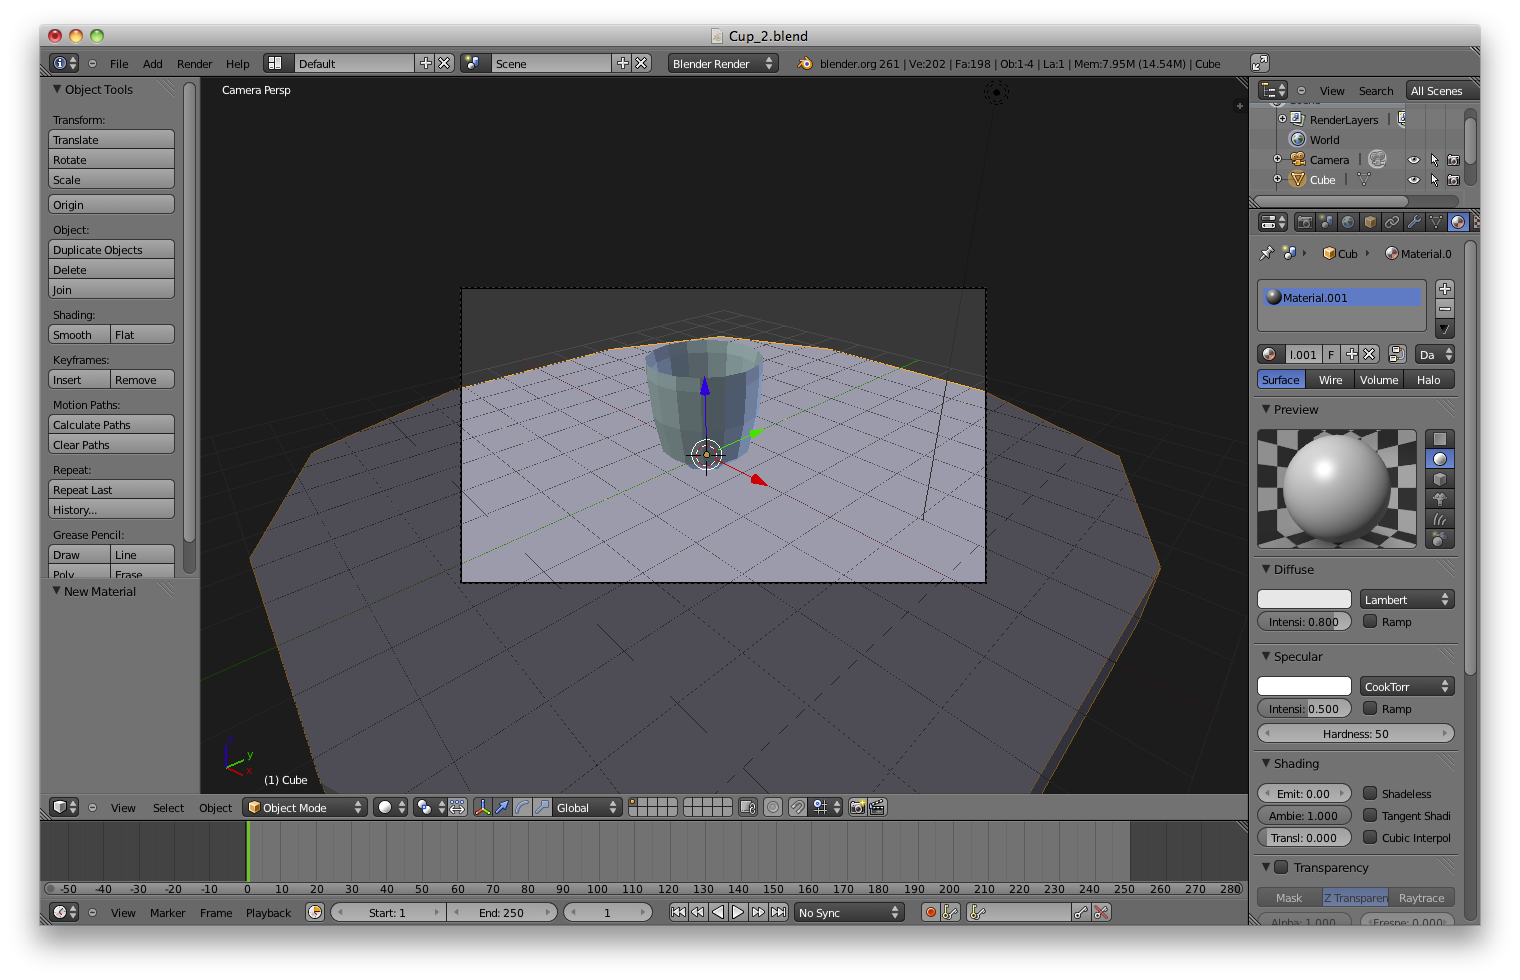
Task: Open the Object Data triangle tab
Action: pos(1436,222)
